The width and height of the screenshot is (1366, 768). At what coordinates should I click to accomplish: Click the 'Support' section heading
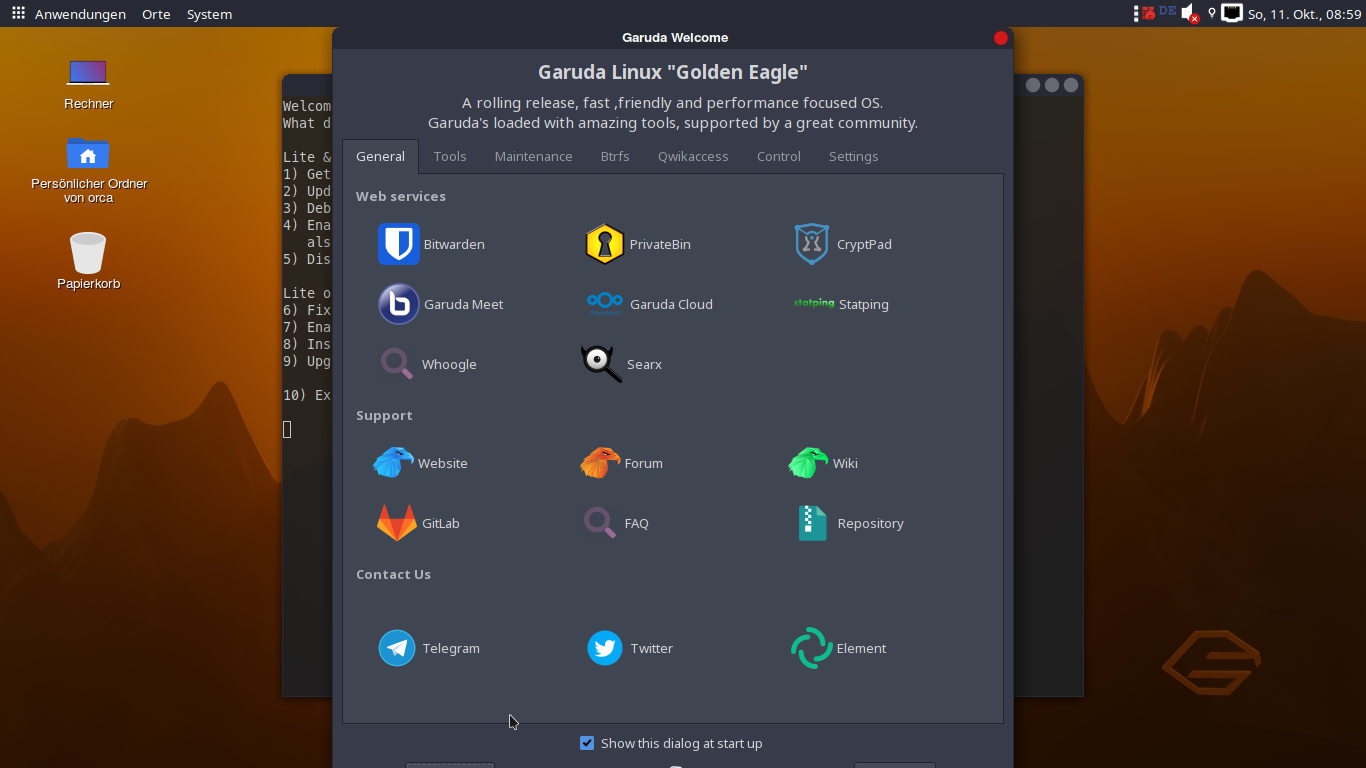pyautogui.click(x=384, y=415)
